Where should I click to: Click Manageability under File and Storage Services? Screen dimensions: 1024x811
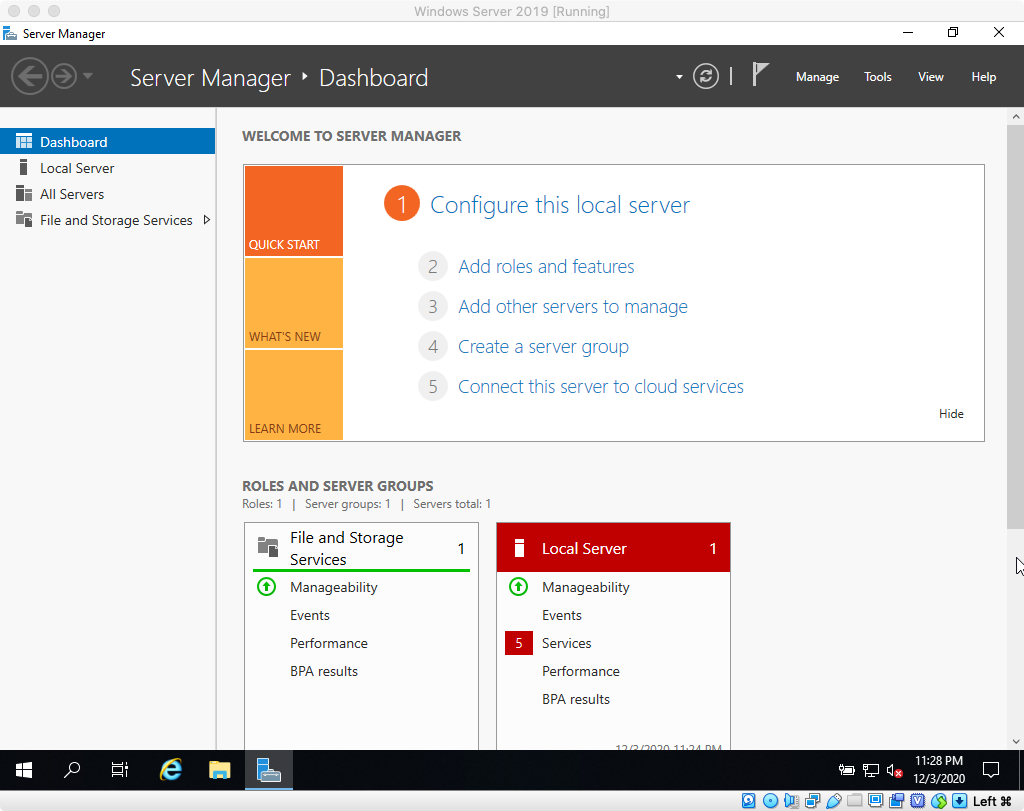coord(334,587)
